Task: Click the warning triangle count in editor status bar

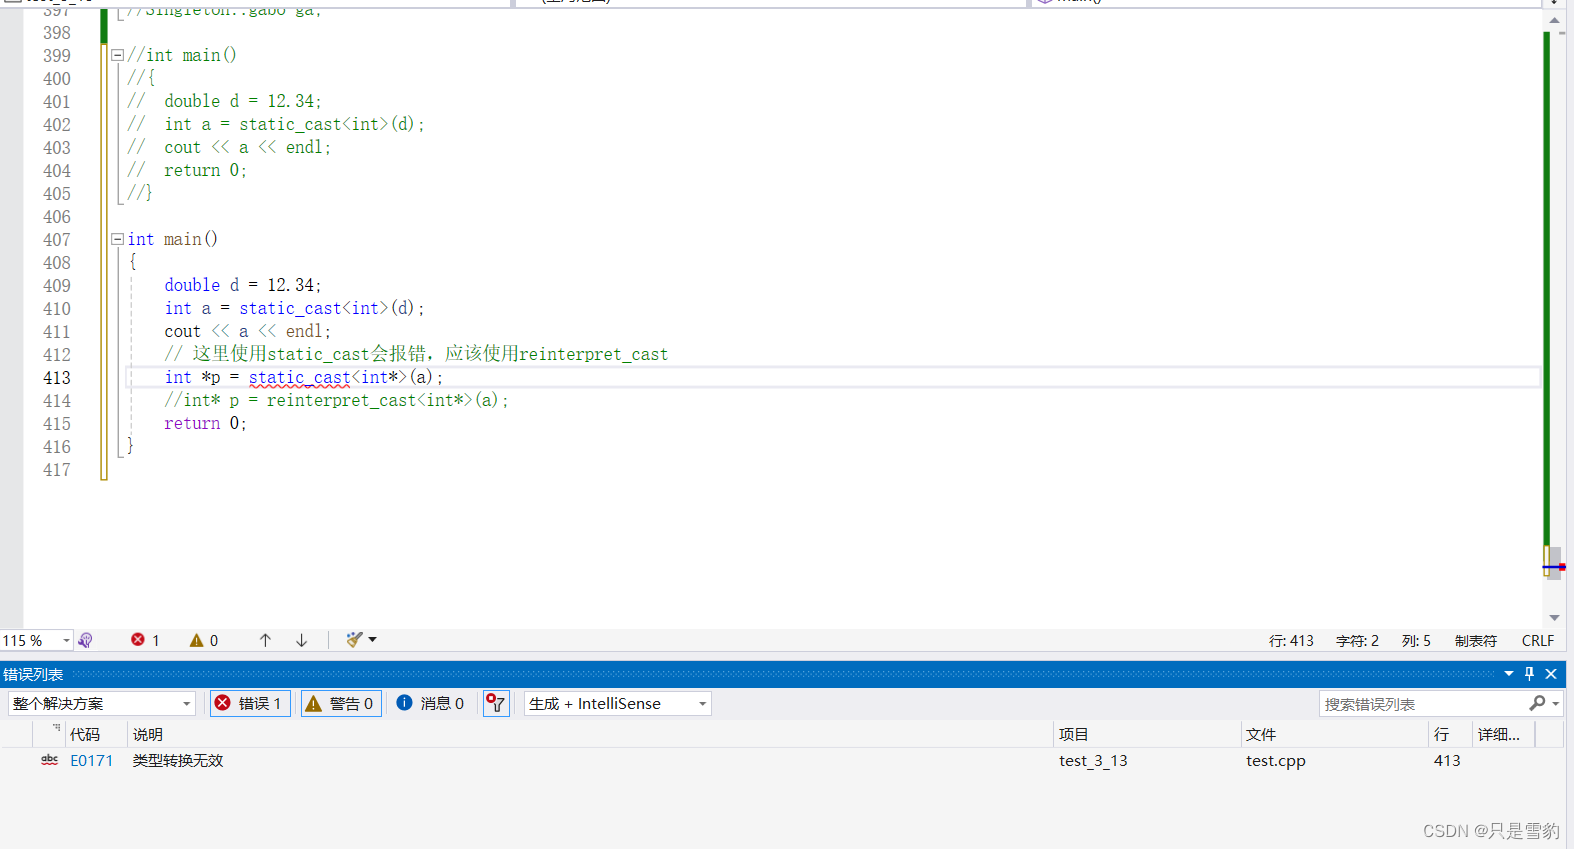Action: click(x=204, y=640)
